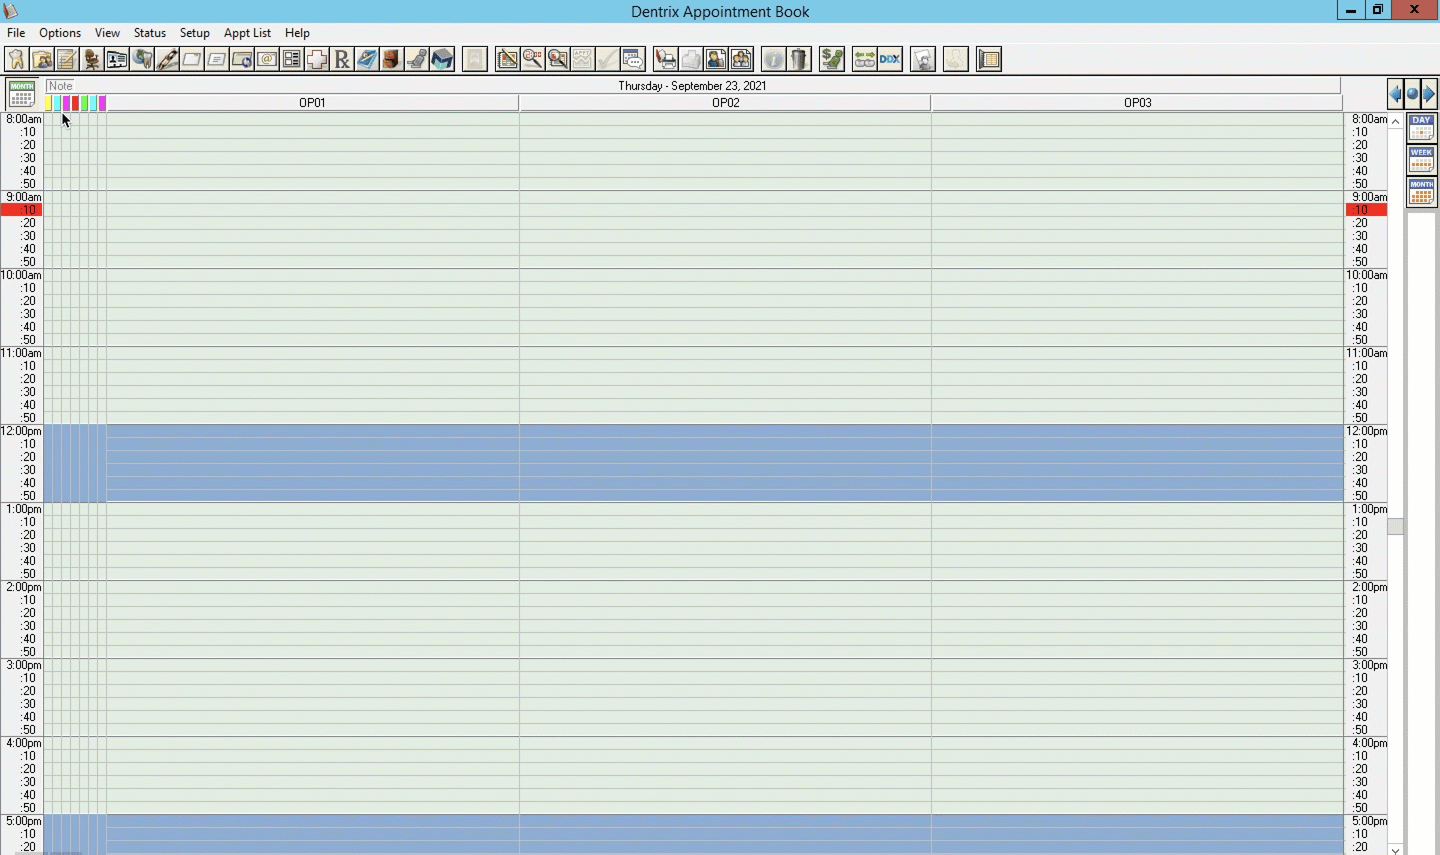The height and width of the screenshot is (855, 1440).
Task: Click the Prescriptions Rx toolbar icon
Action: [342, 60]
